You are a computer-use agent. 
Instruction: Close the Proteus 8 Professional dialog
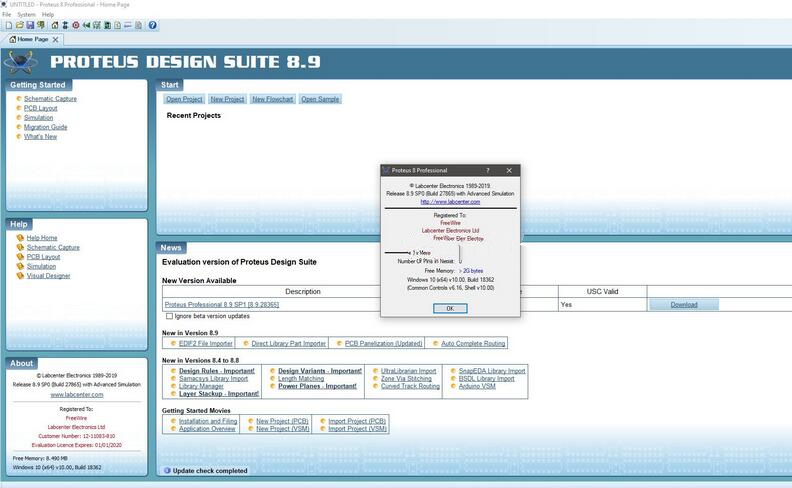(509, 171)
